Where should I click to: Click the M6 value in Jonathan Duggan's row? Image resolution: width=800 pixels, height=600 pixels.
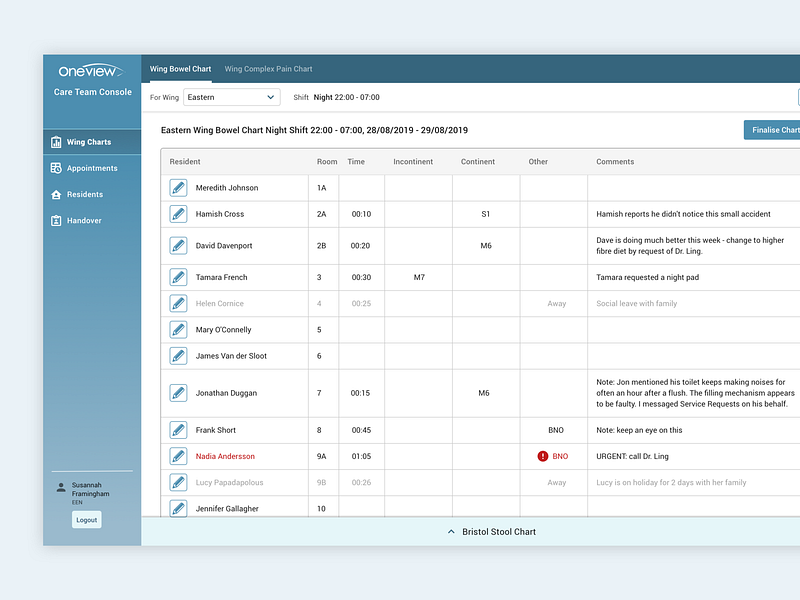click(484, 393)
